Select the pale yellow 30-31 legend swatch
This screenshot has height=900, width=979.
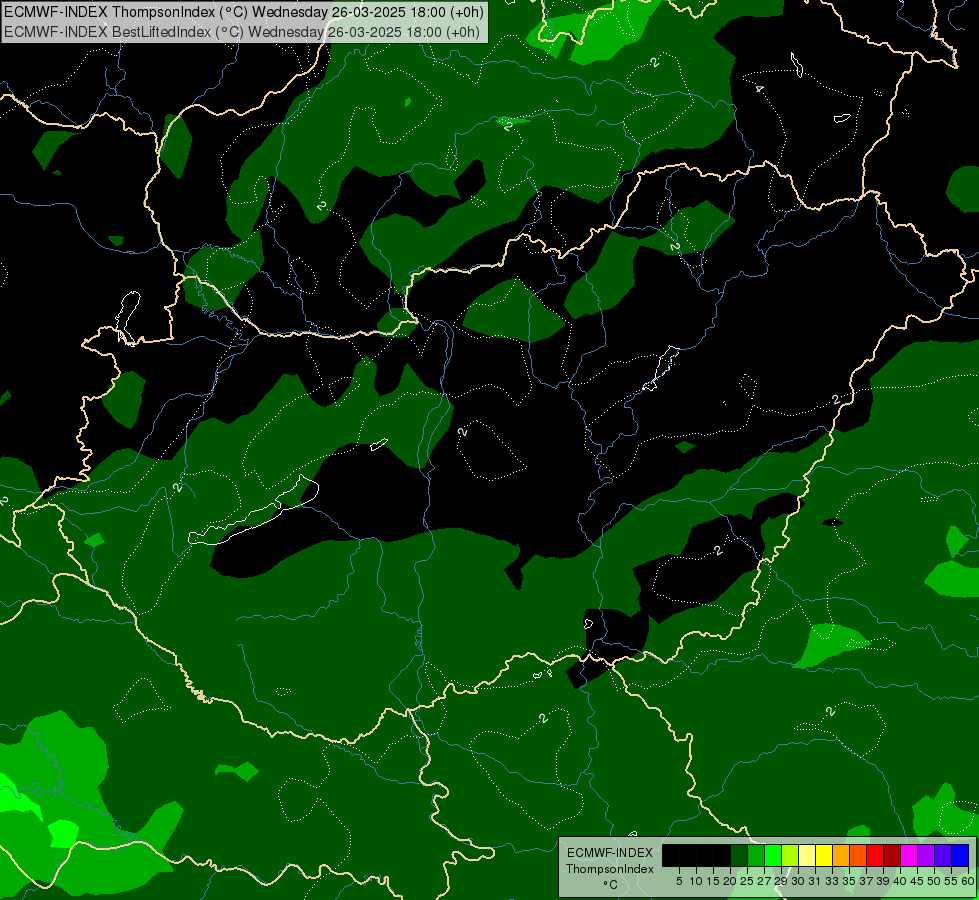tap(807, 855)
